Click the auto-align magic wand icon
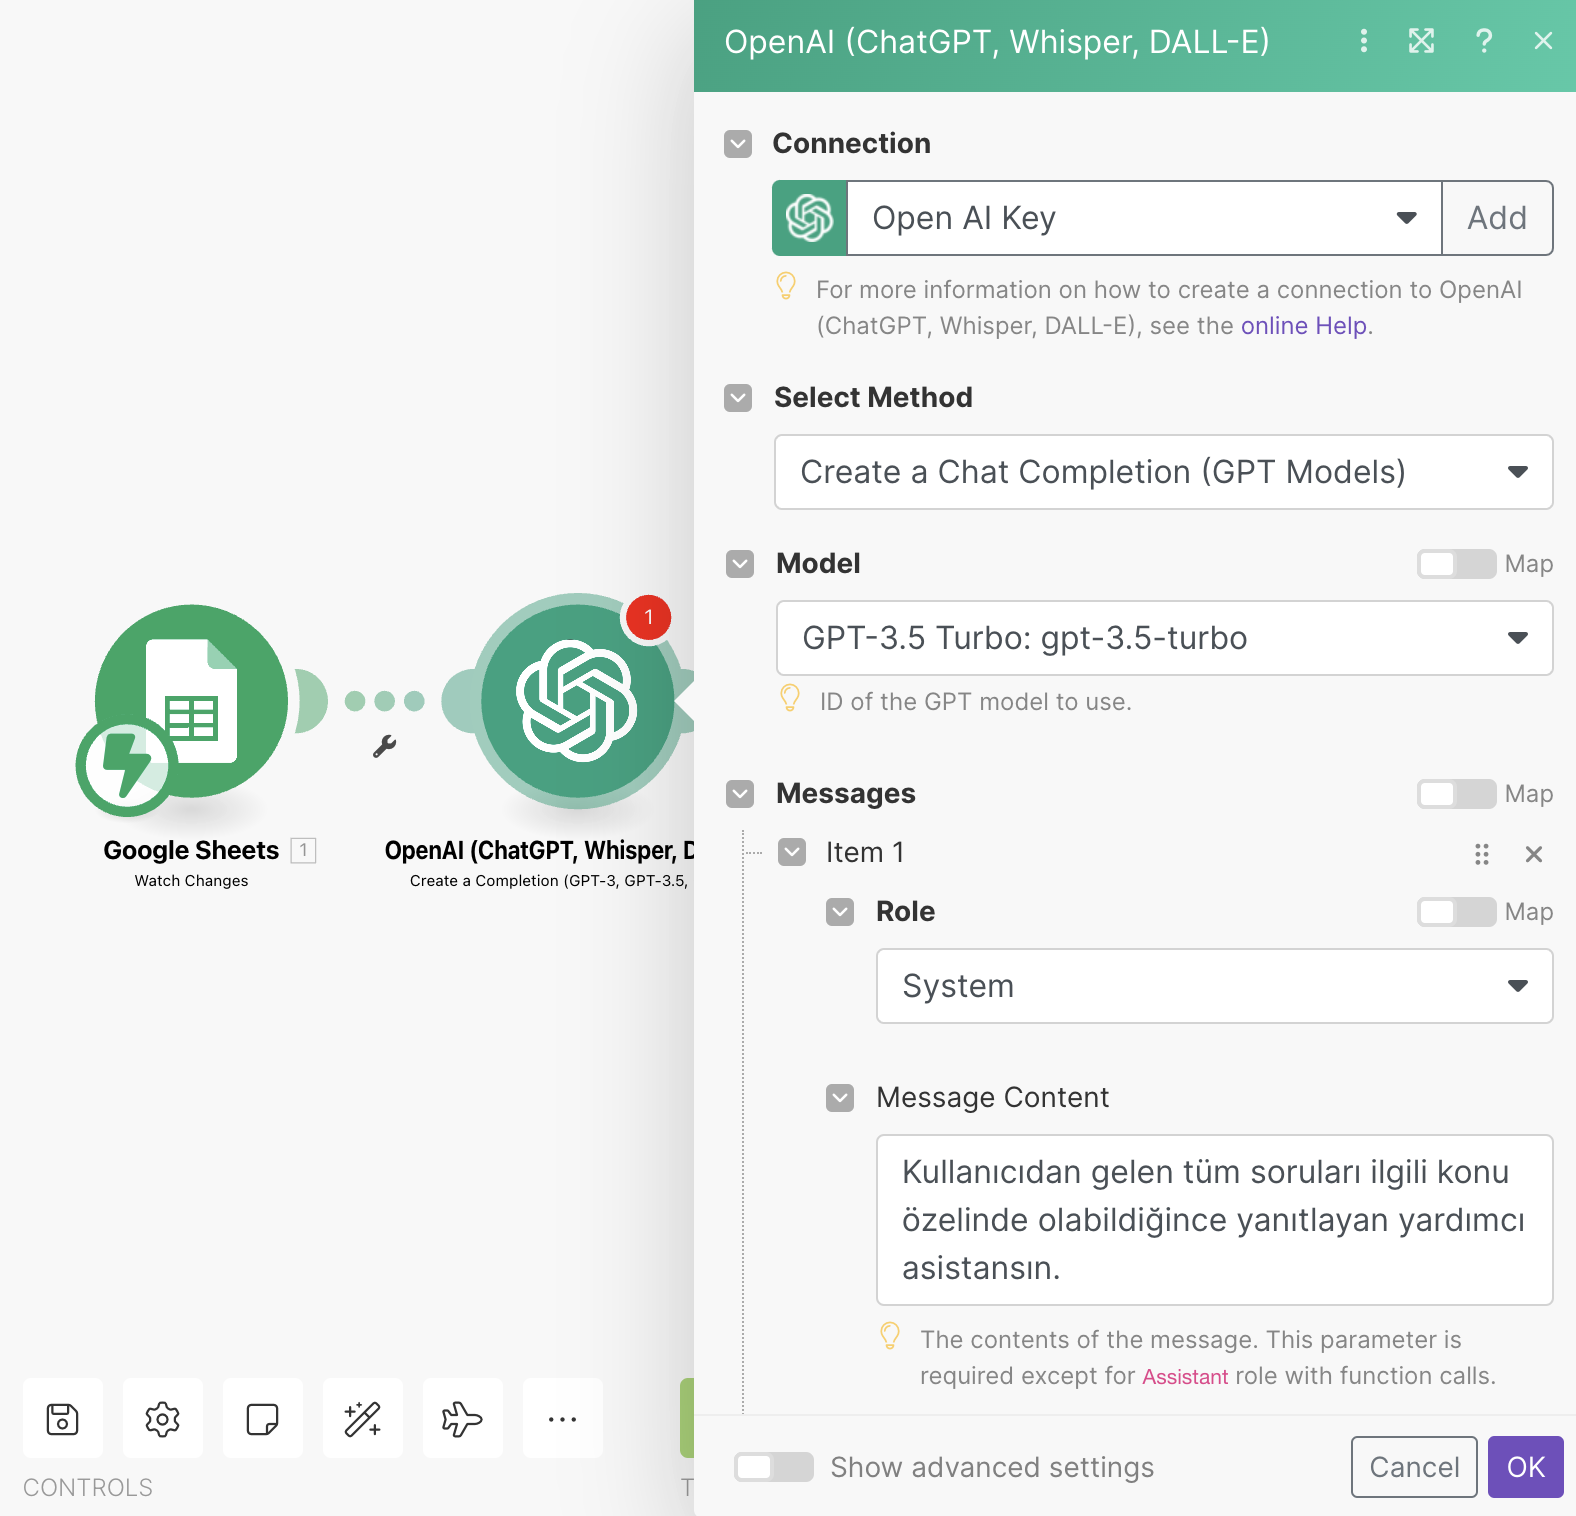This screenshot has height=1516, width=1576. click(x=363, y=1418)
